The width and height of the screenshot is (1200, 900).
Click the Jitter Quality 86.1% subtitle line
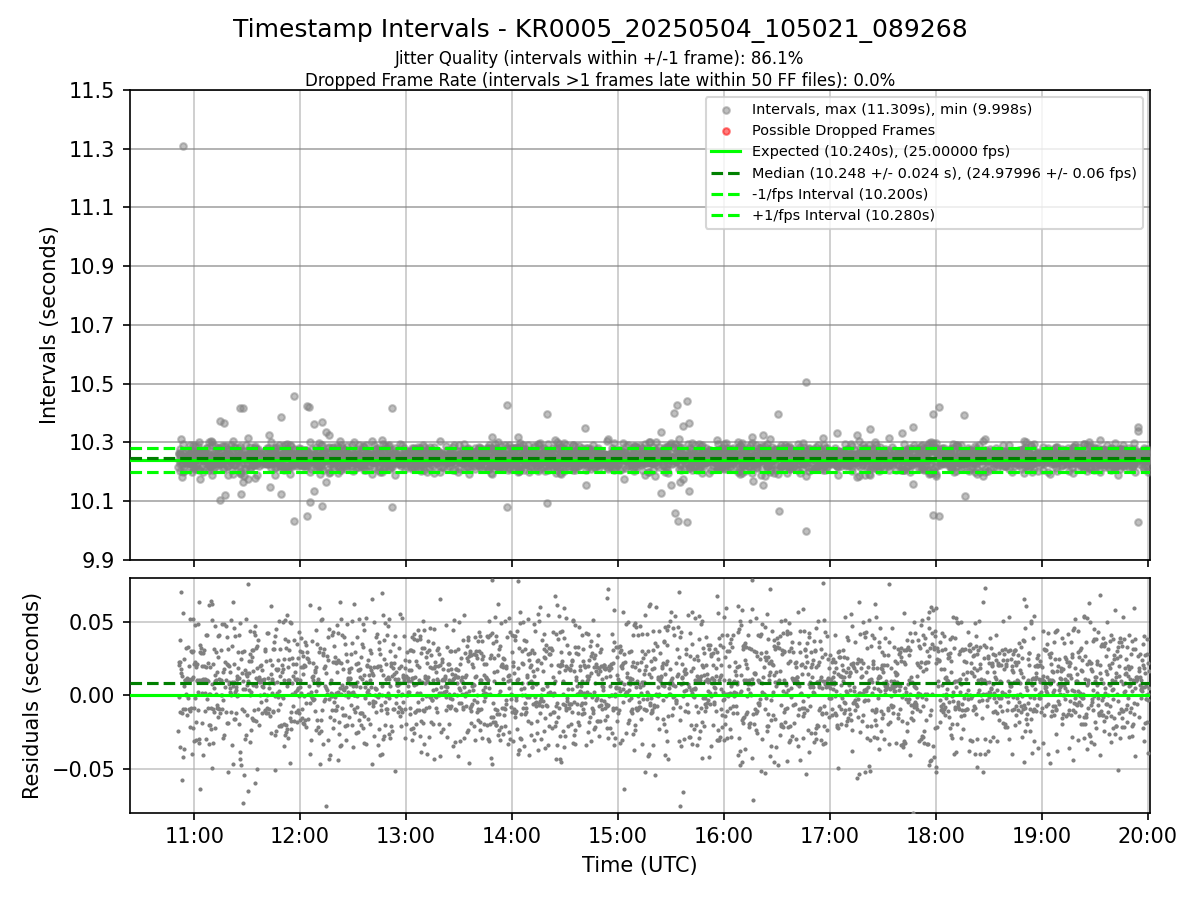600,59
